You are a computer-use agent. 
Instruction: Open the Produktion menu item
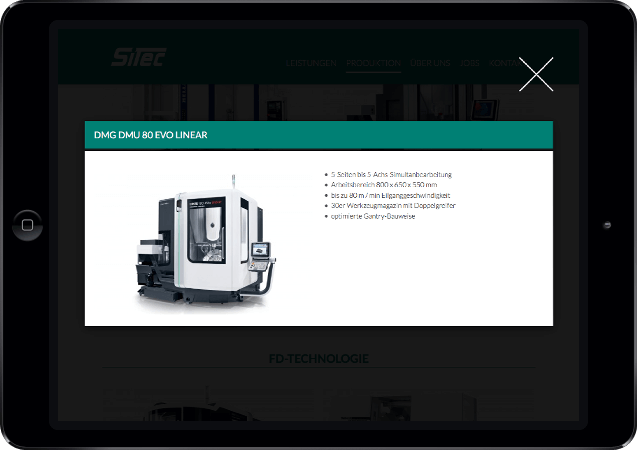click(373, 63)
